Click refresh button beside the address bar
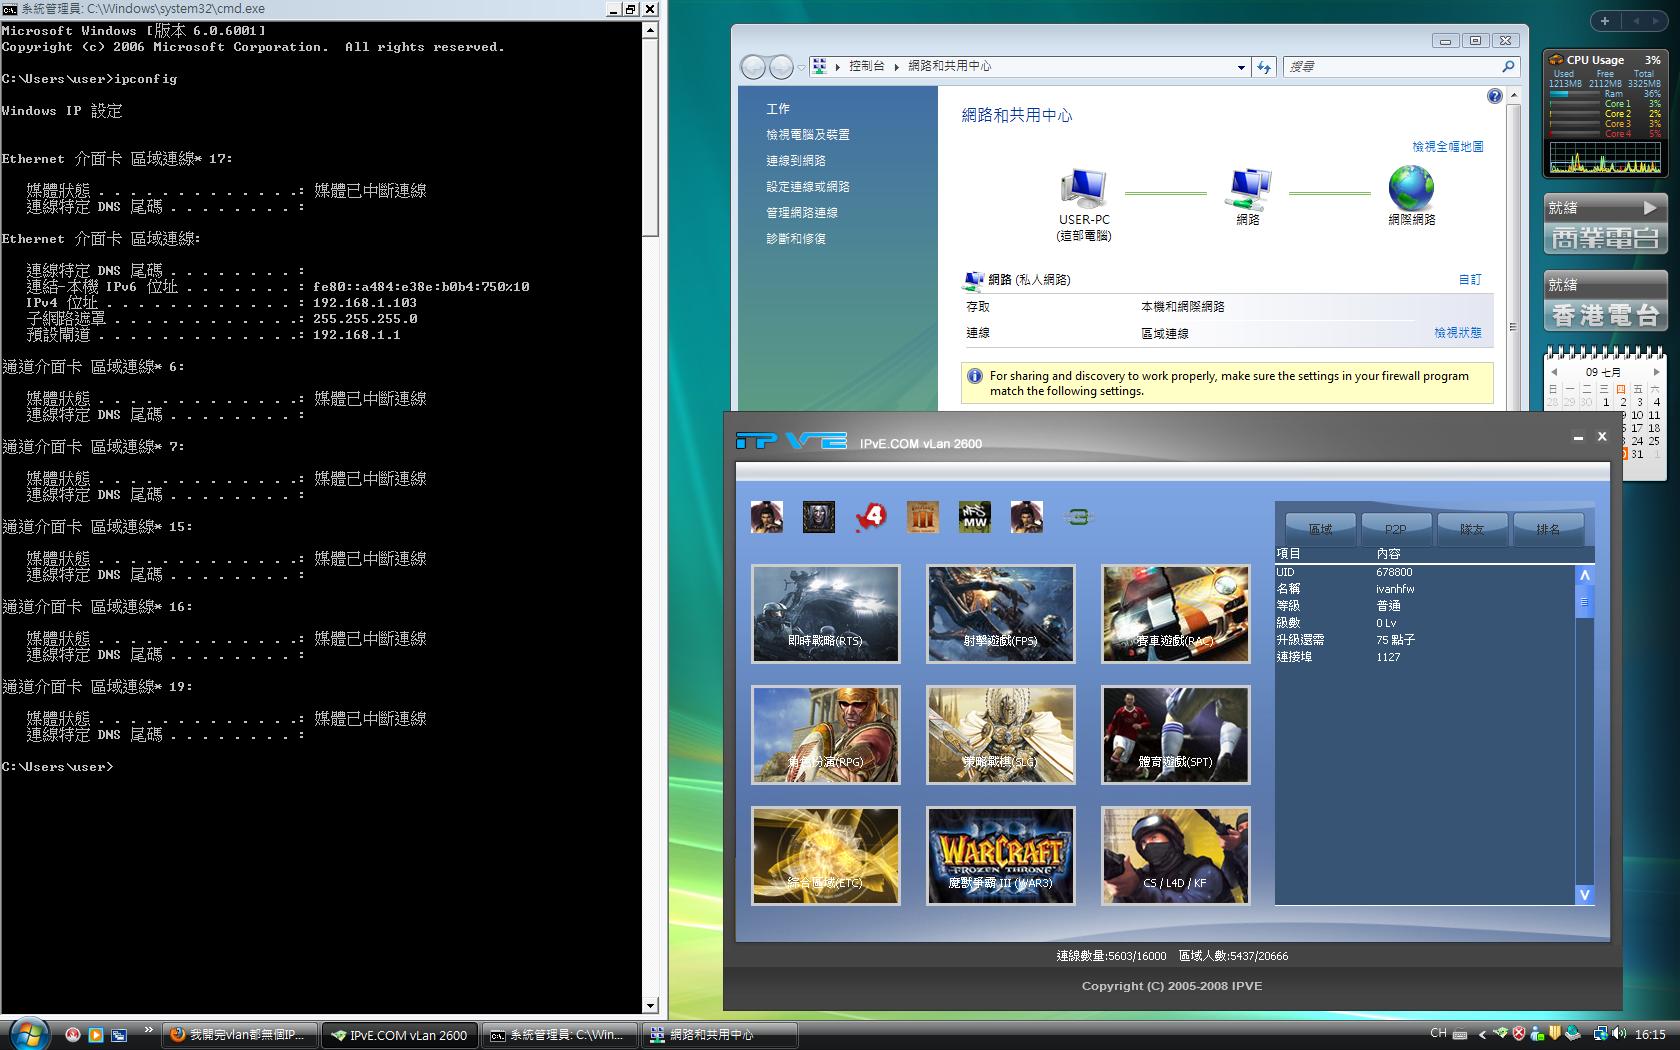Image resolution: width=1680 pixels, height=1050 pixels. pos(1264,67)
